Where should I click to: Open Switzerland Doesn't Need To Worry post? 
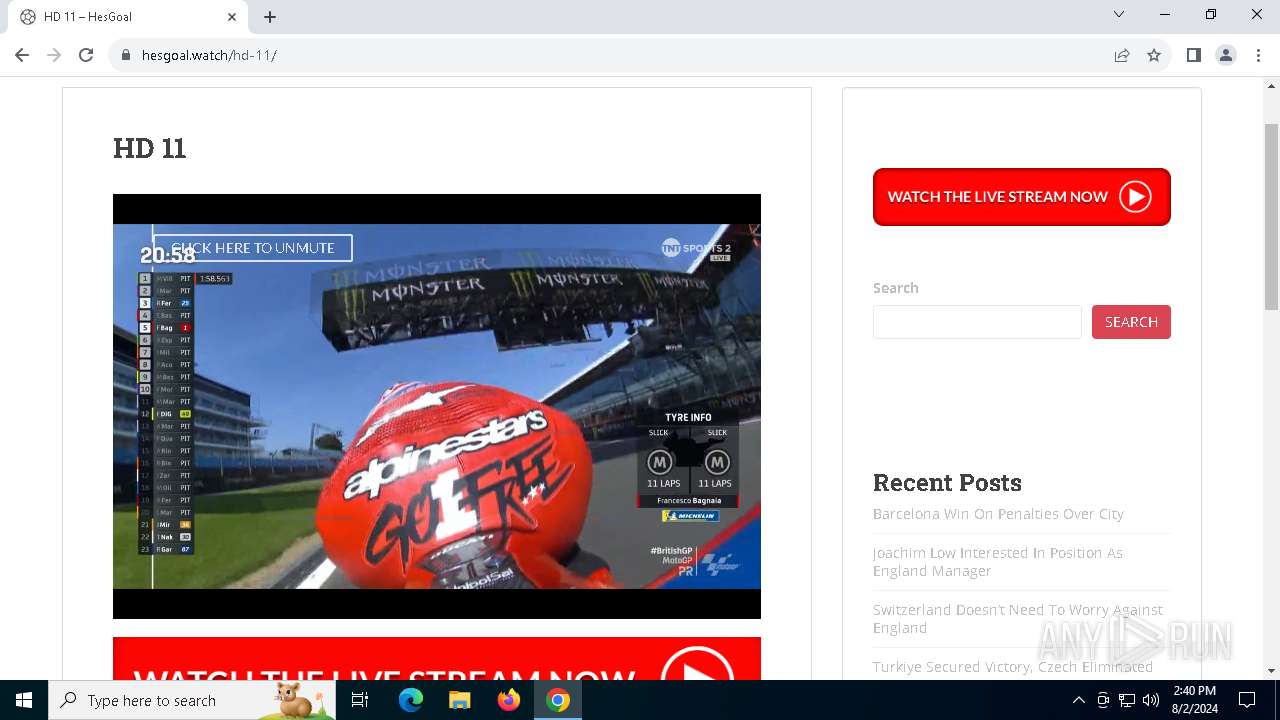point(1018,619)
